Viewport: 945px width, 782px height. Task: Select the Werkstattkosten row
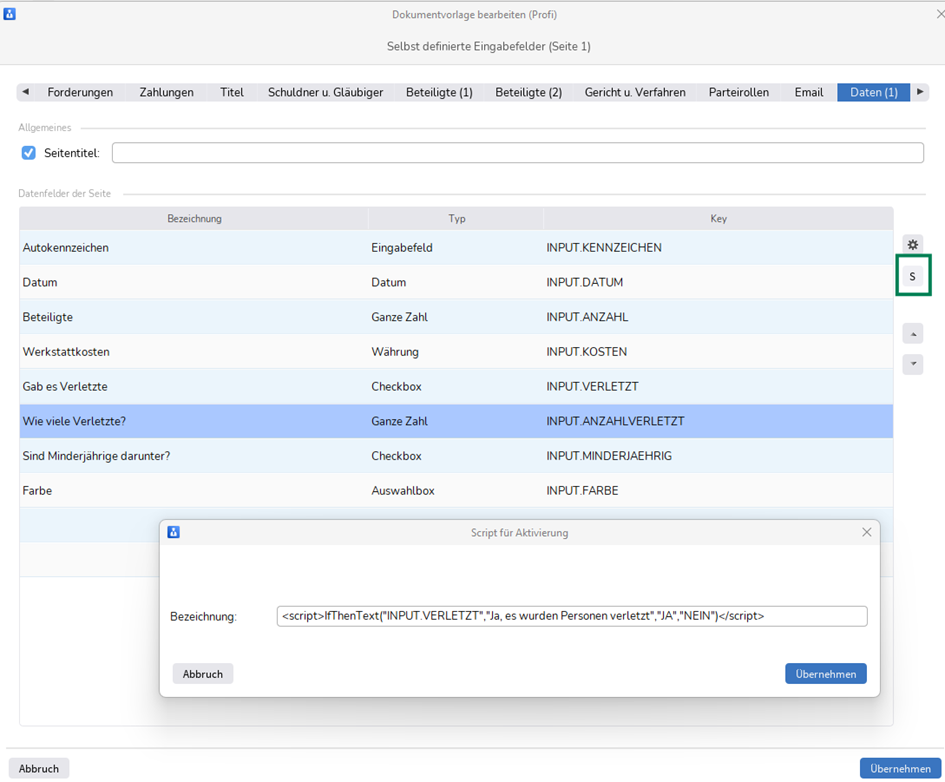pyautogui.click(x=456, y=352)
